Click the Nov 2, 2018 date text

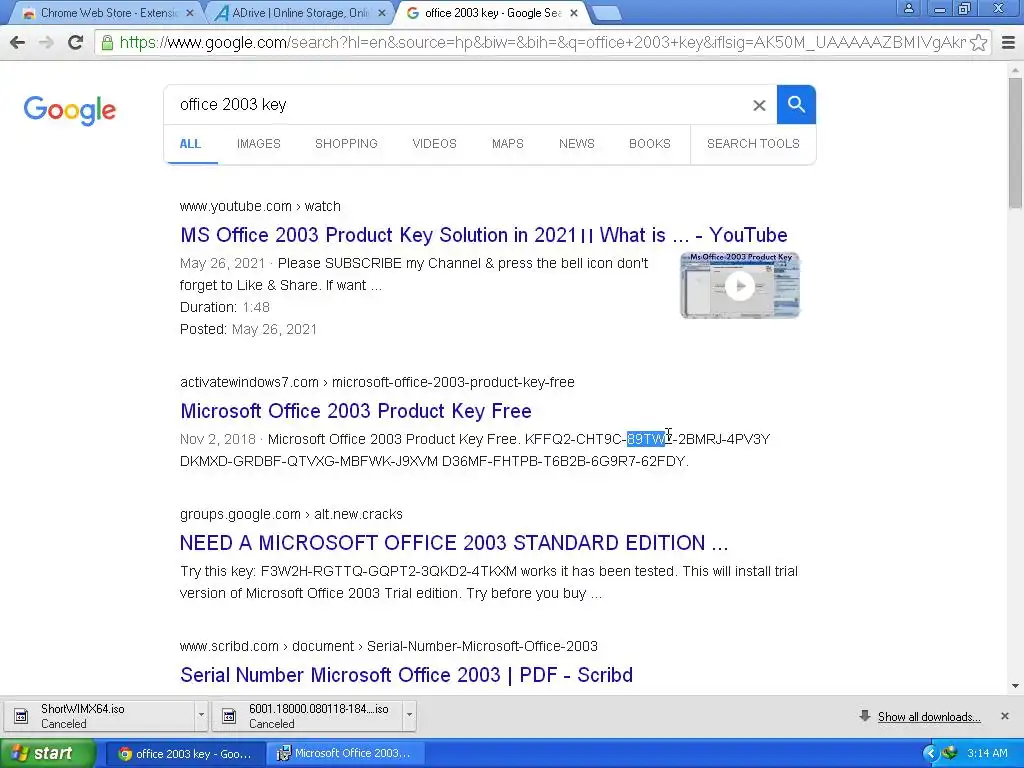217,439
